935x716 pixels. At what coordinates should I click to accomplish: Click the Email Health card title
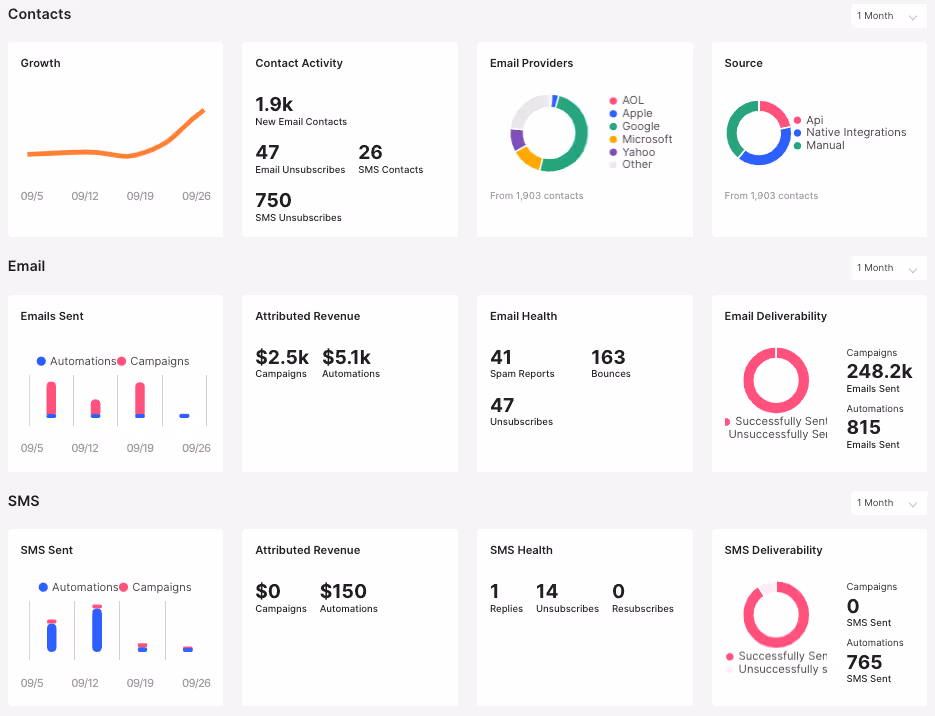pos(524,317)
